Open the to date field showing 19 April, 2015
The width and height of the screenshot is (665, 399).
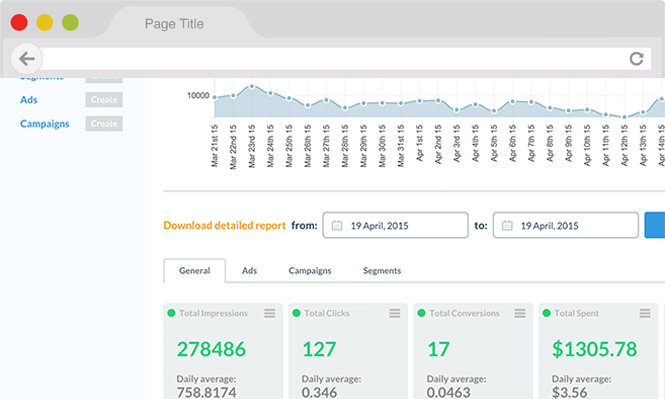click(566, 225)
